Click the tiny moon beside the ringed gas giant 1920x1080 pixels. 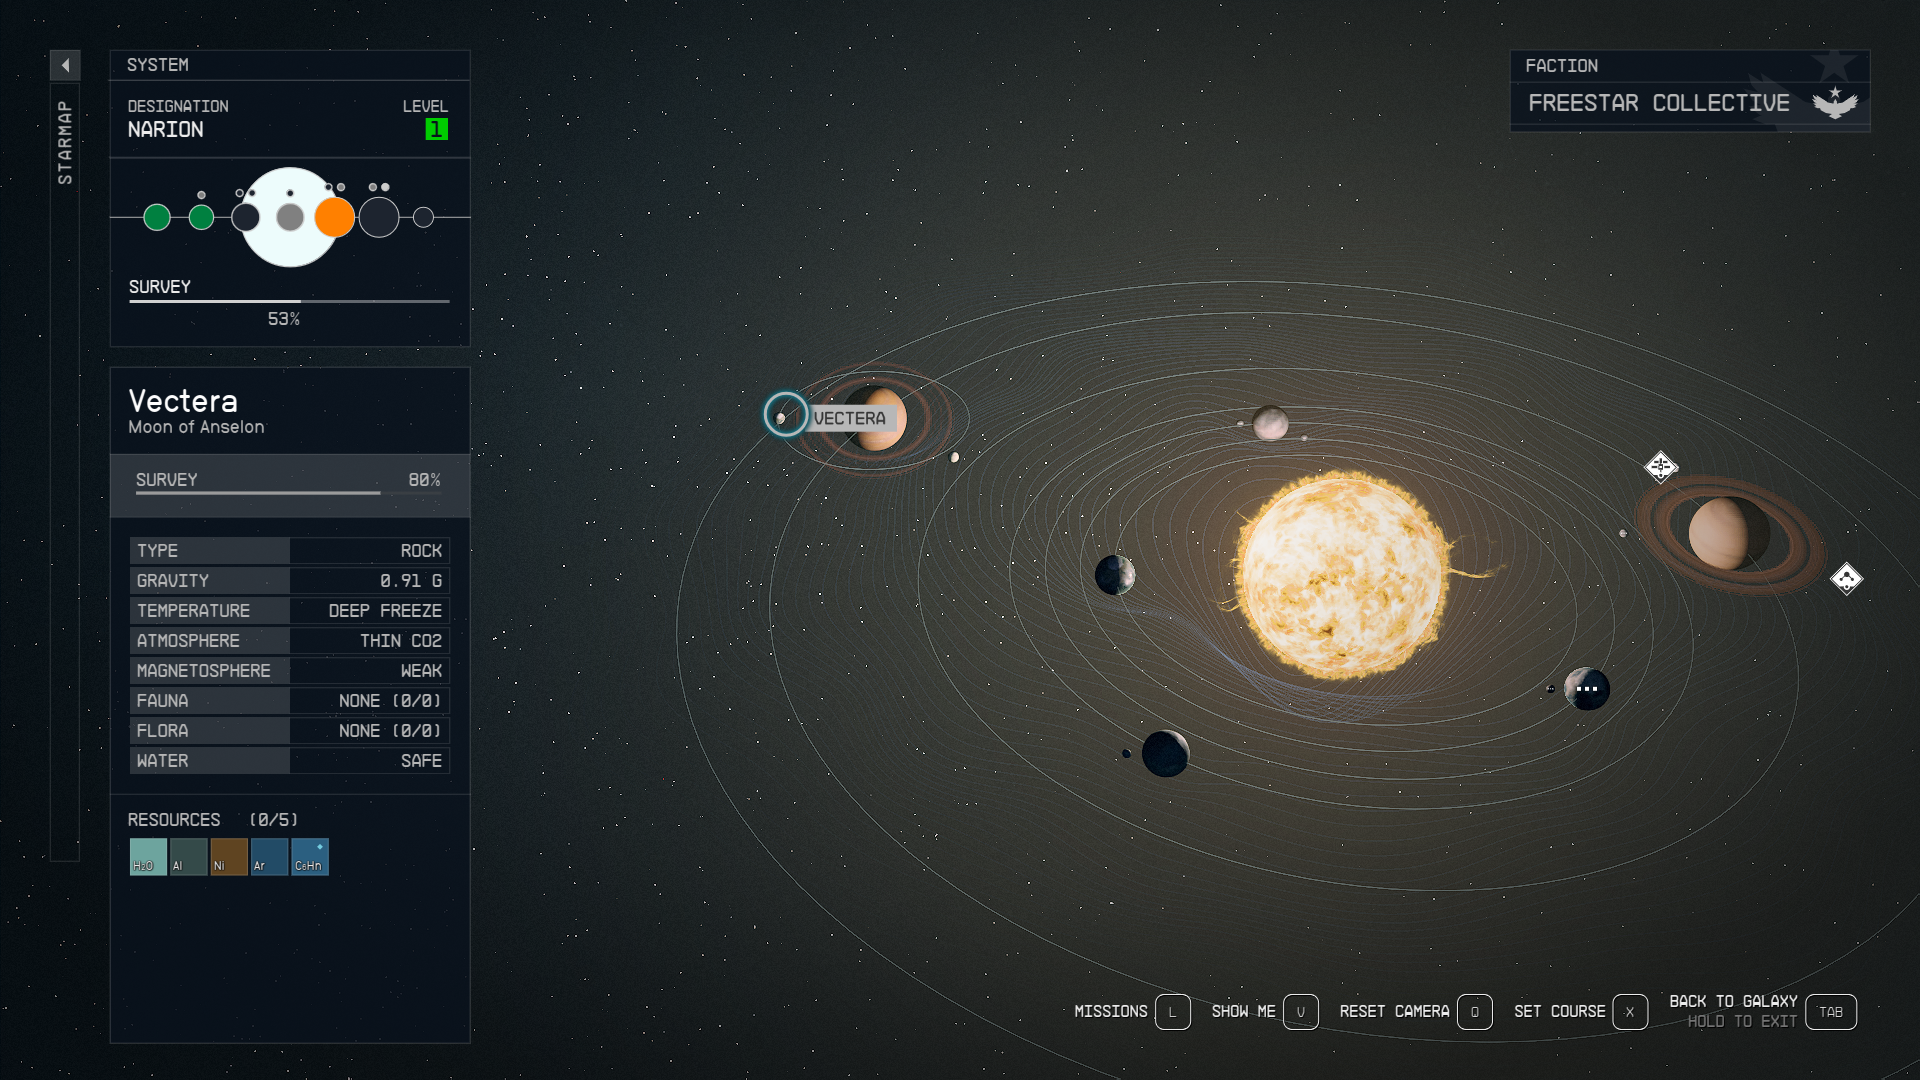[x=1623, y=534]
